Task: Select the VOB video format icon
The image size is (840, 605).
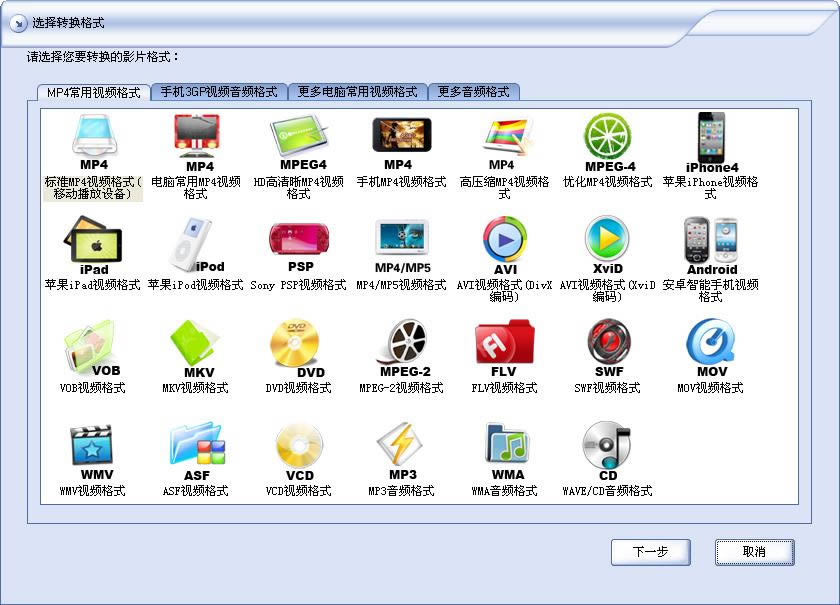Action: (x=92, y=348)
